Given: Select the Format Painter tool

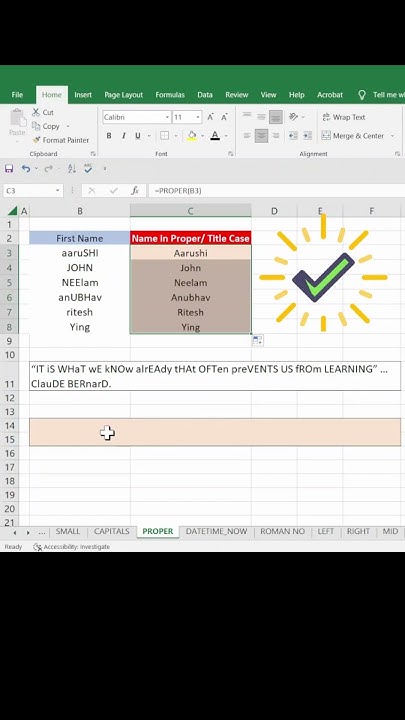Looking at the screenshot, I should pos(61,140).
